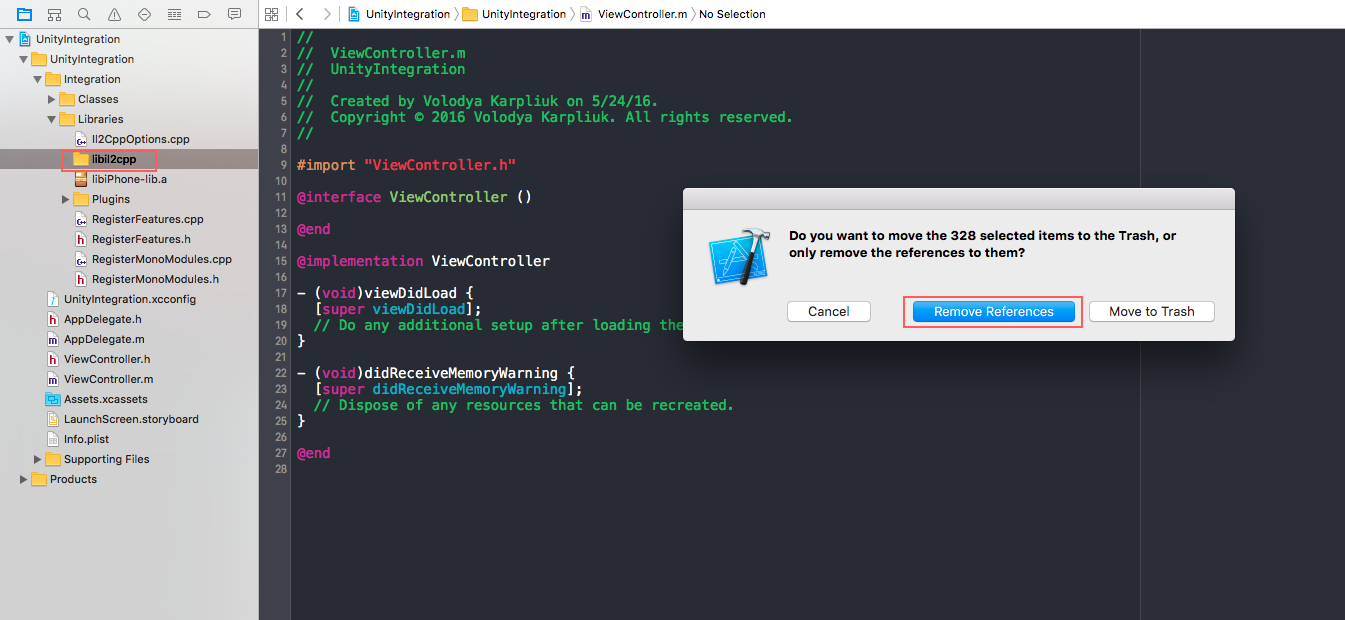Select AppDelegate.m in the file tree
Screen dimensions: 1345x620
102,339
